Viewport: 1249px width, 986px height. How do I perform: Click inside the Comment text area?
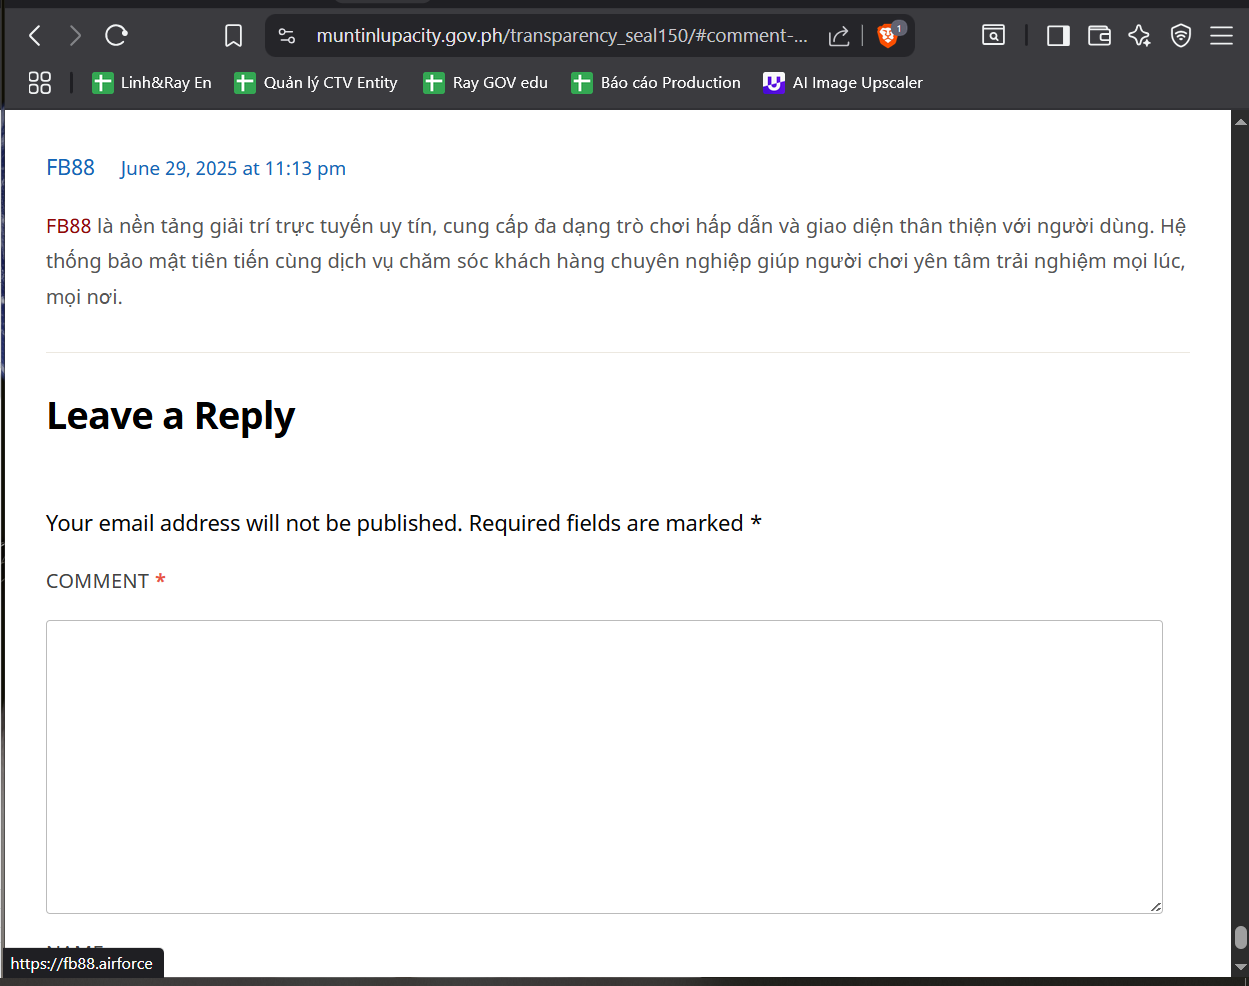click(x=604, y=767)
